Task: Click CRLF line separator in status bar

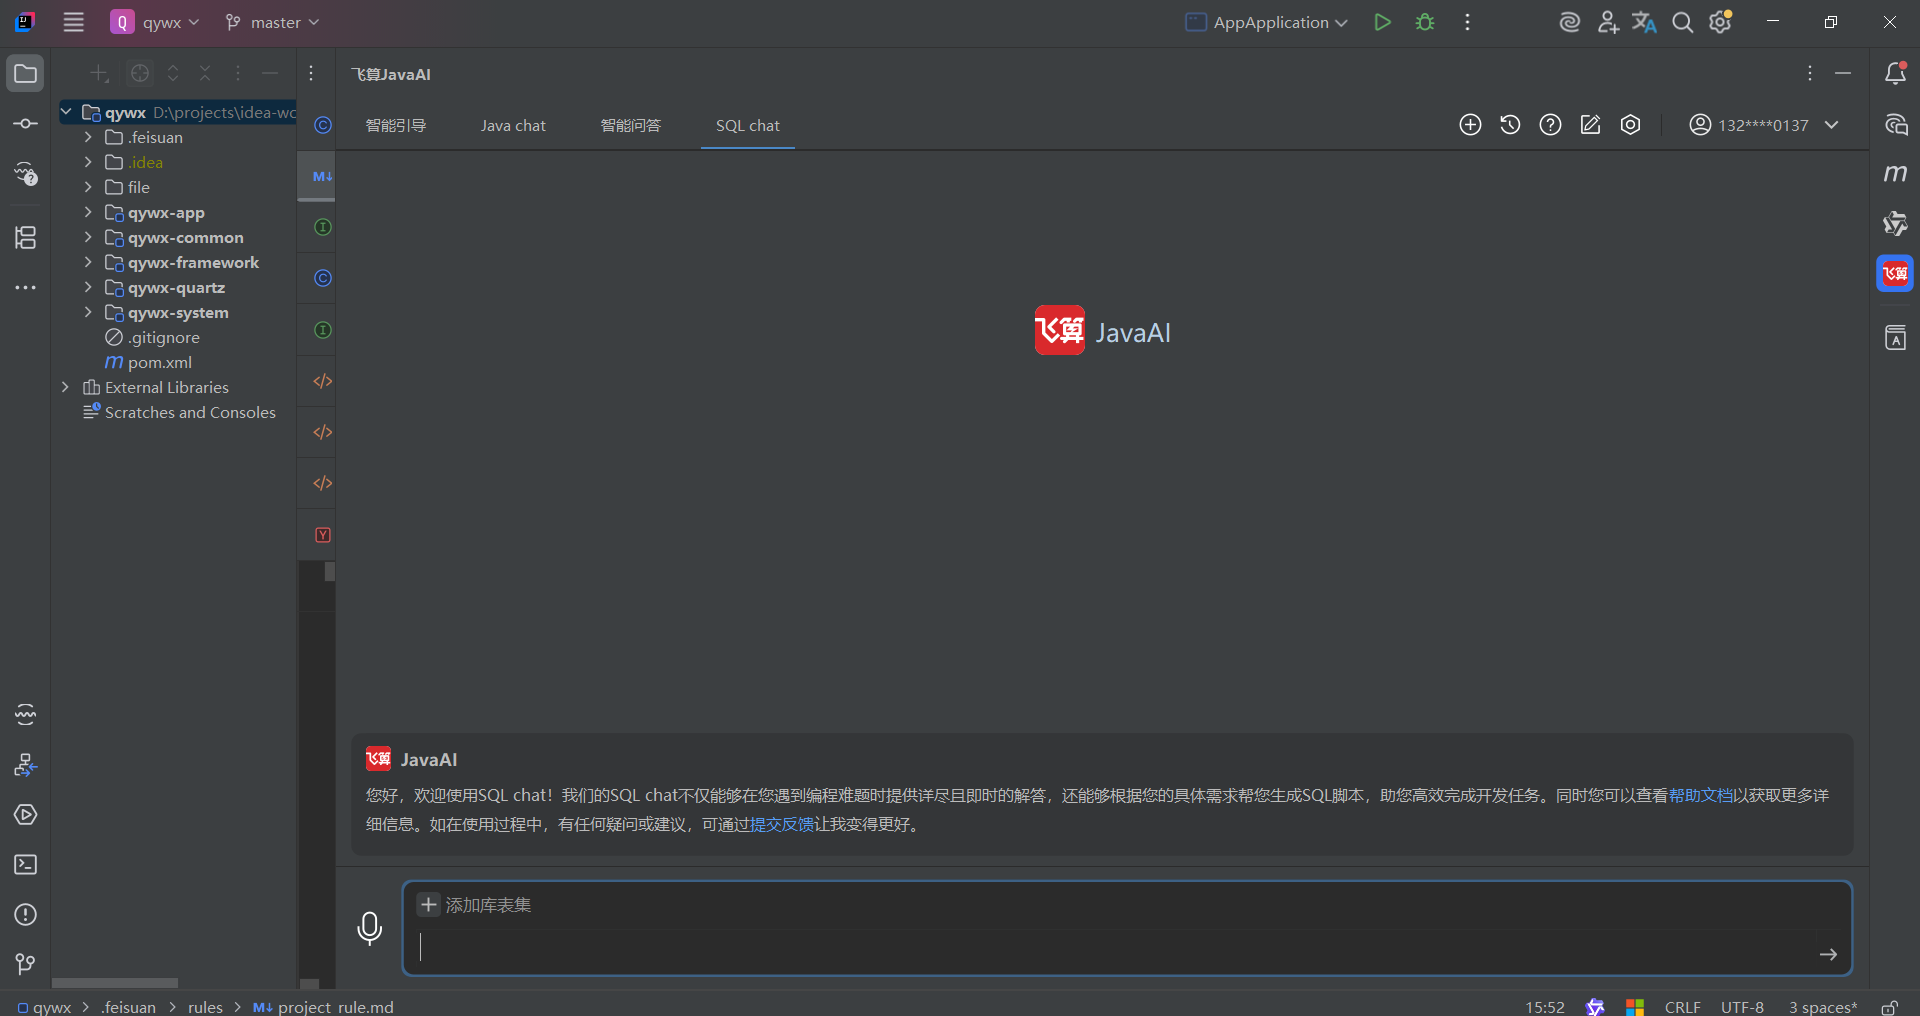Action: click(x=1683, y=1007)
